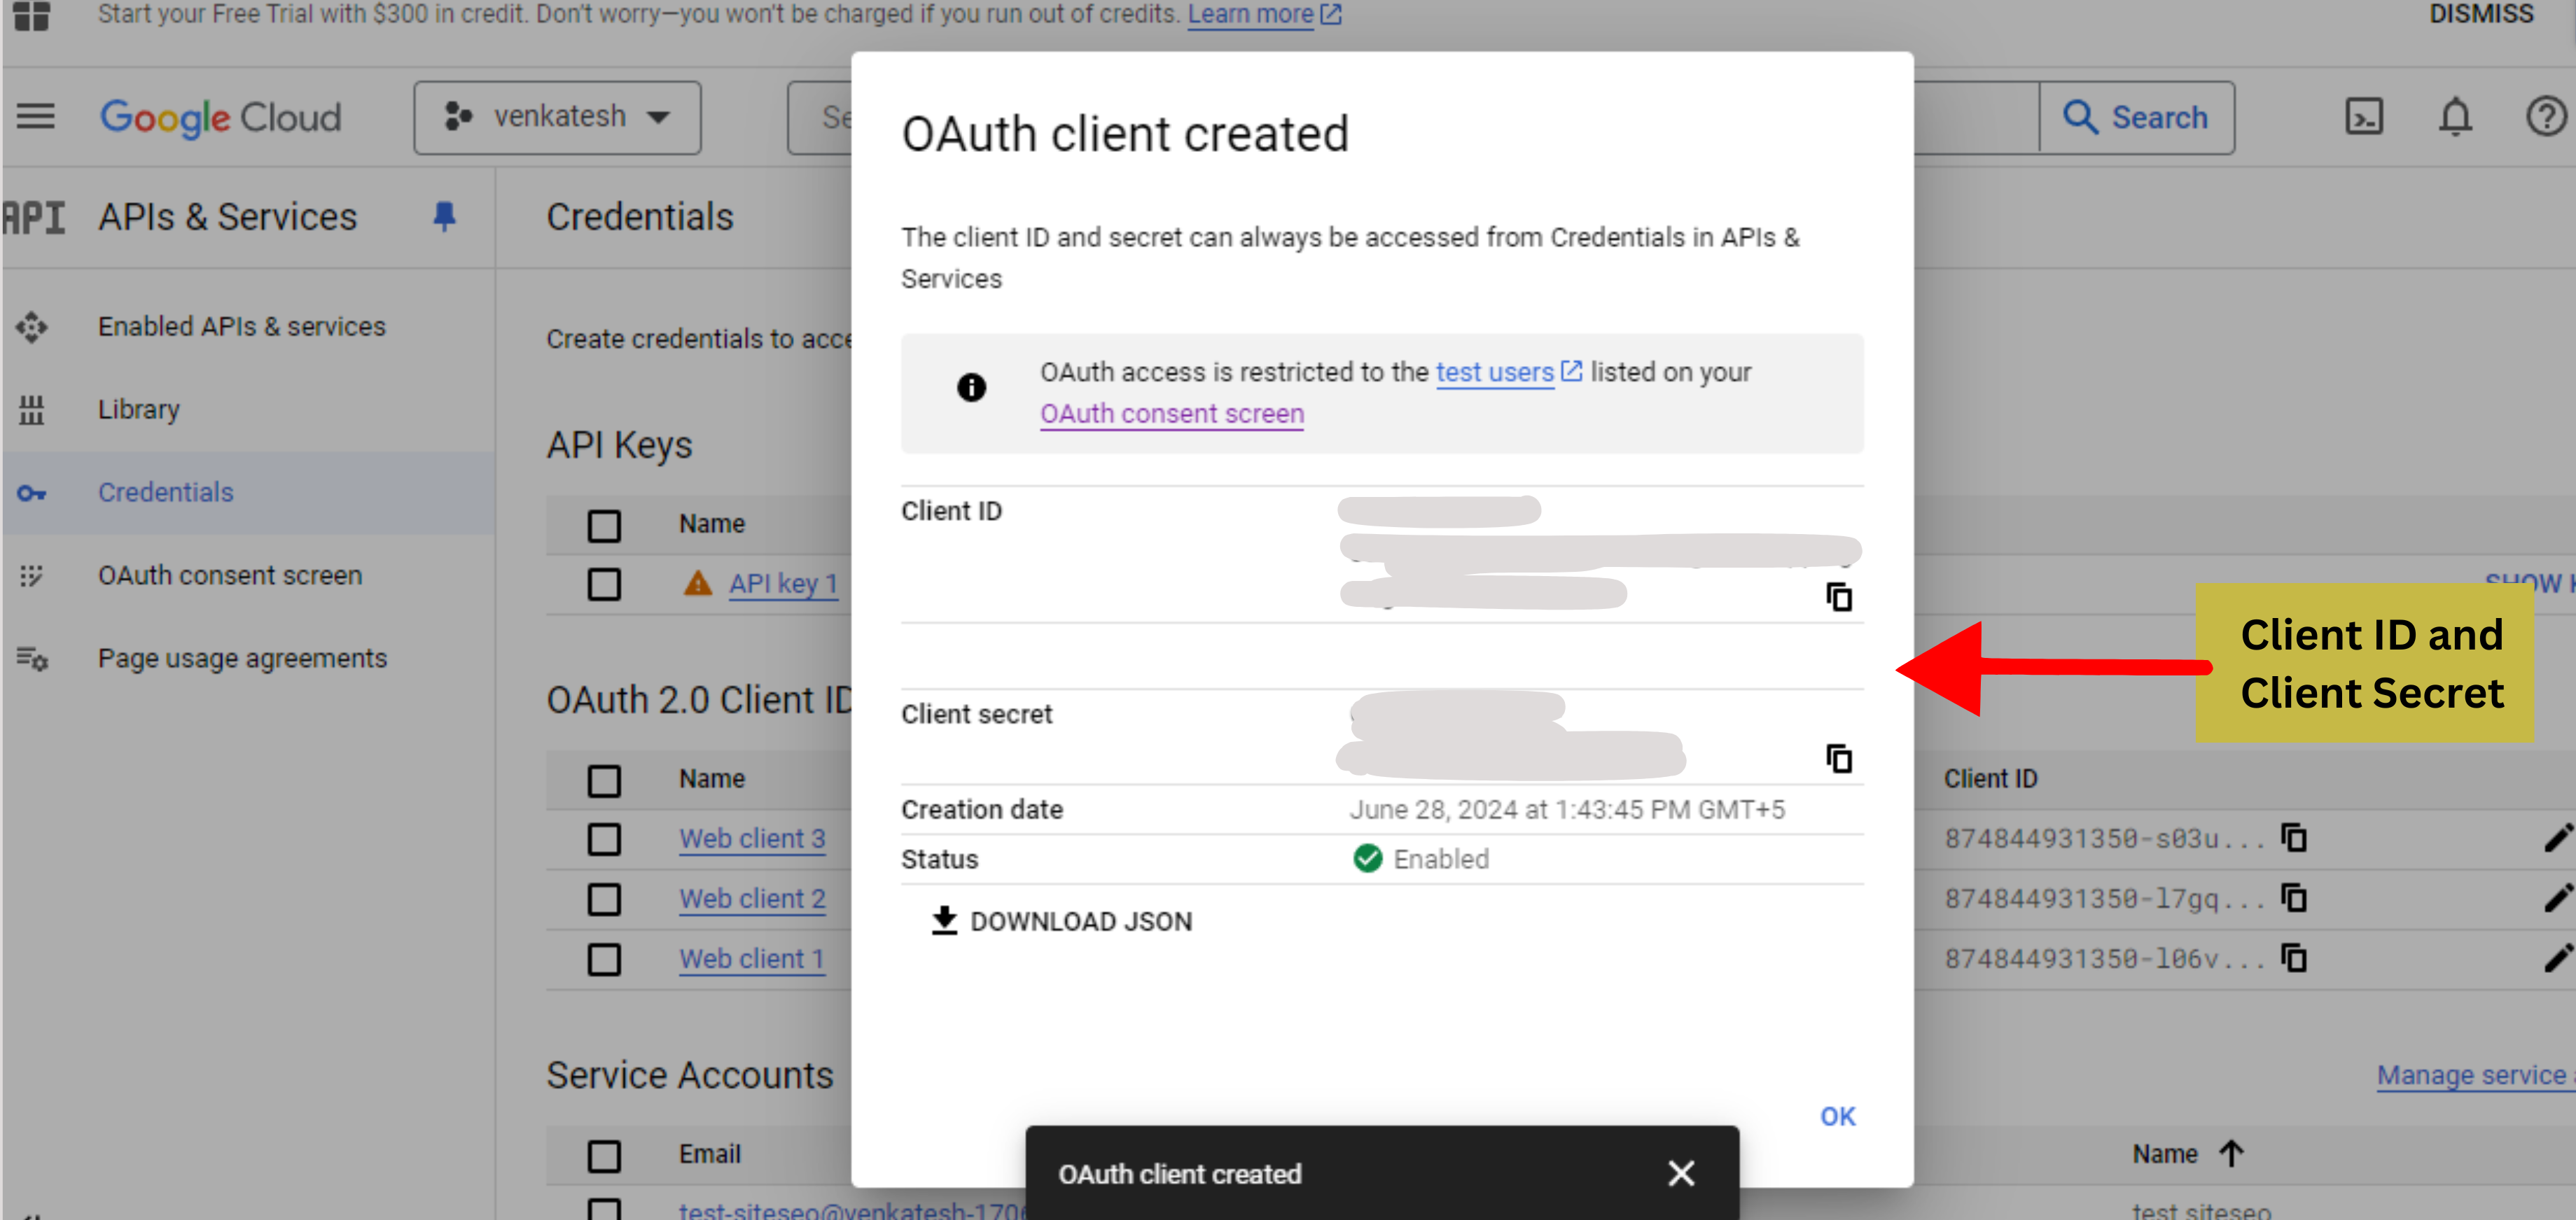Click OK to close the dialog
This screenshot has height=1220, width=2576.
click(1837, 1116)
